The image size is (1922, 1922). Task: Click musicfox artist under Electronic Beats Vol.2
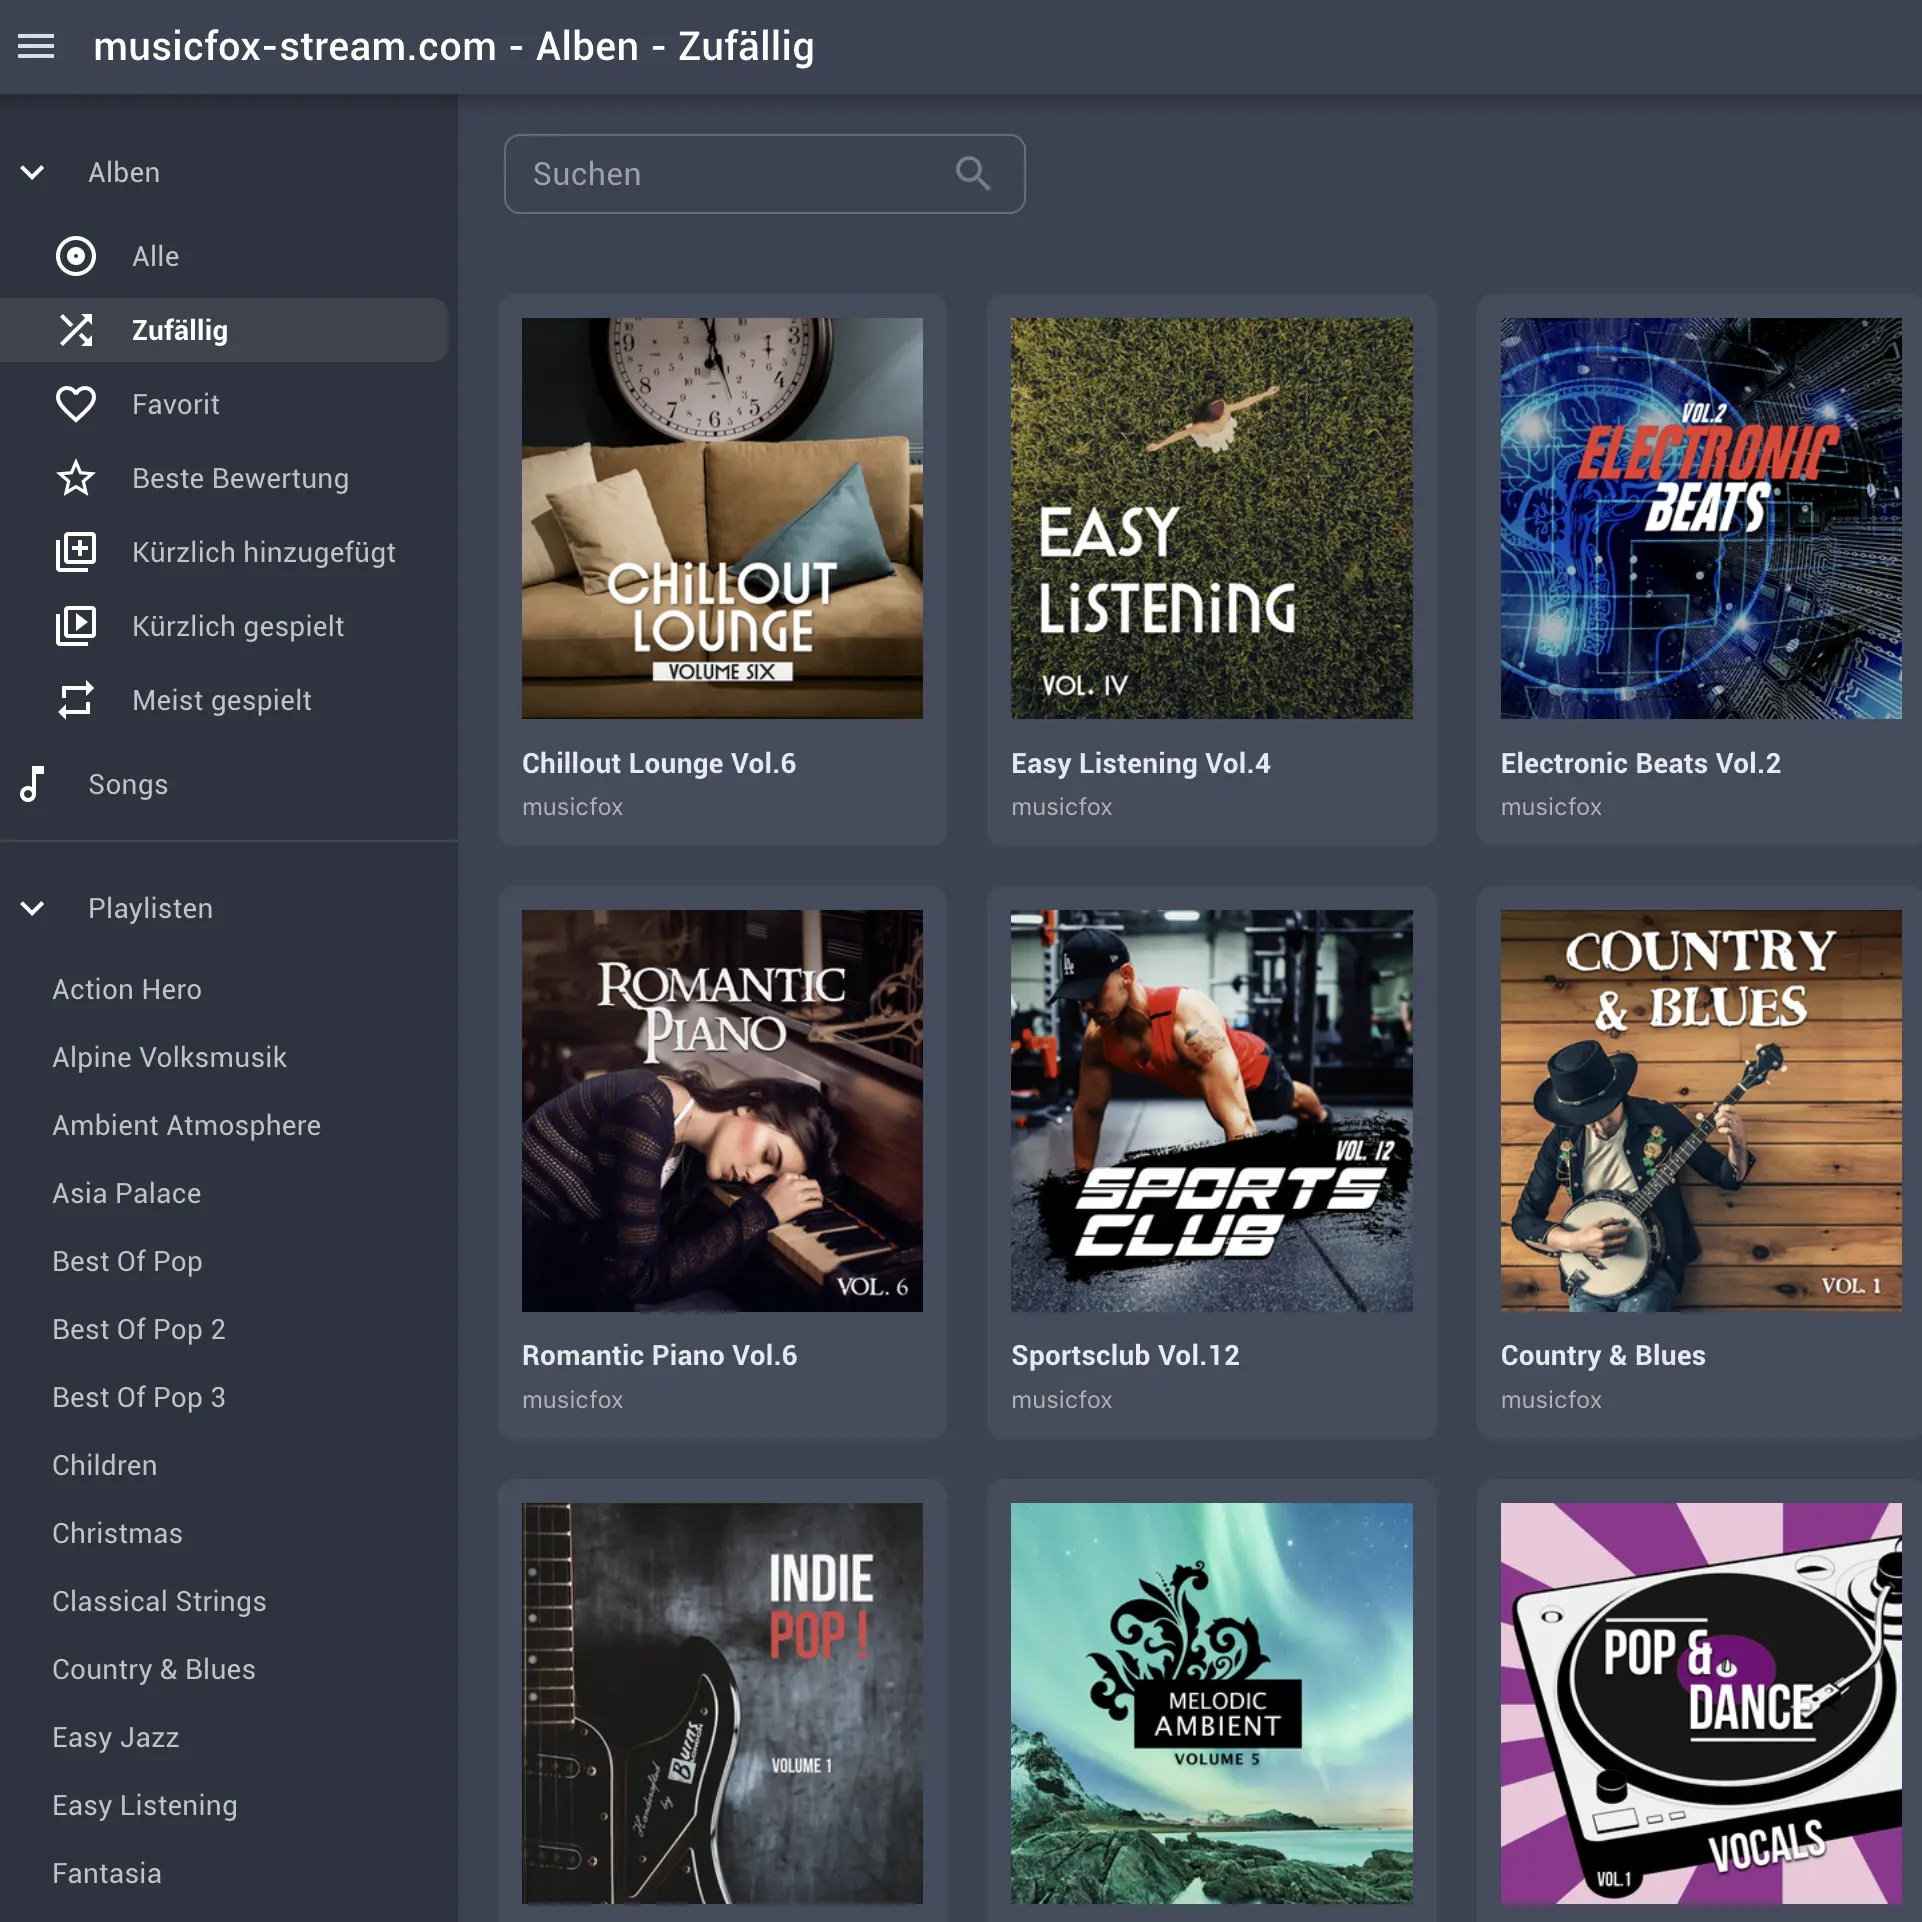click(x=1551, y=807)
